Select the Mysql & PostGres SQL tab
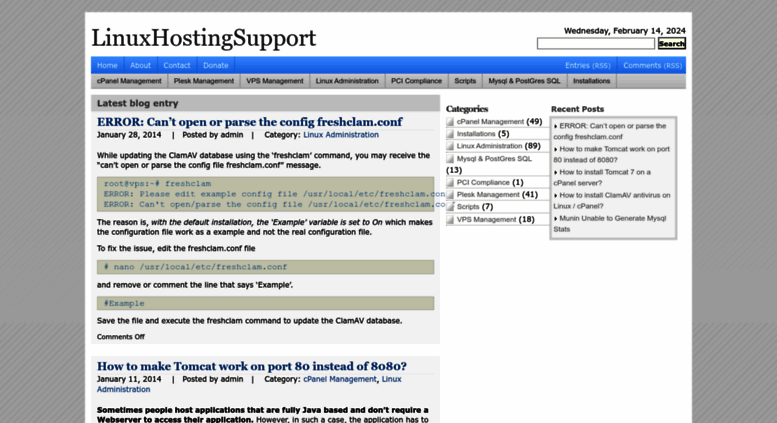This screenshot has width=777, height=423. [524, 81]
